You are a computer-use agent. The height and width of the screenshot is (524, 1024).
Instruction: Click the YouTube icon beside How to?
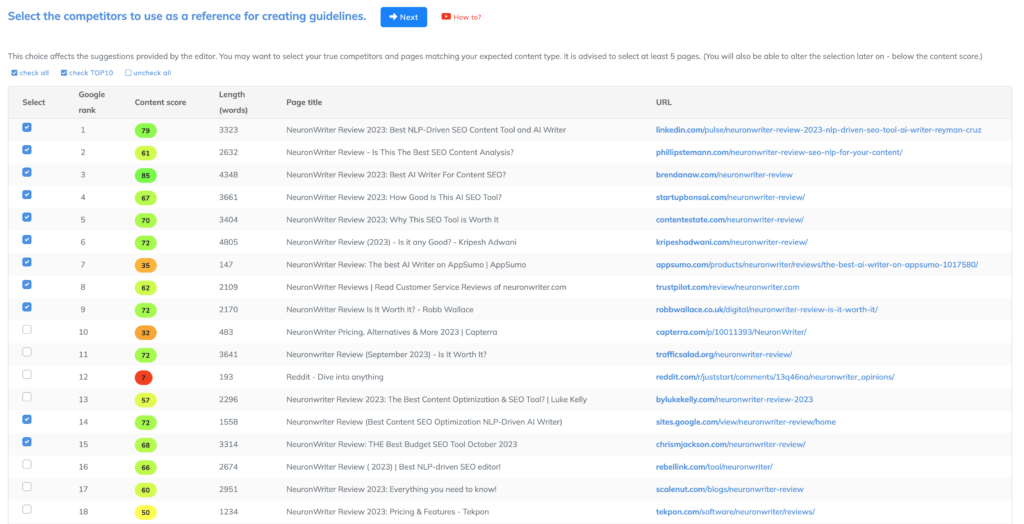click(446, 17)
